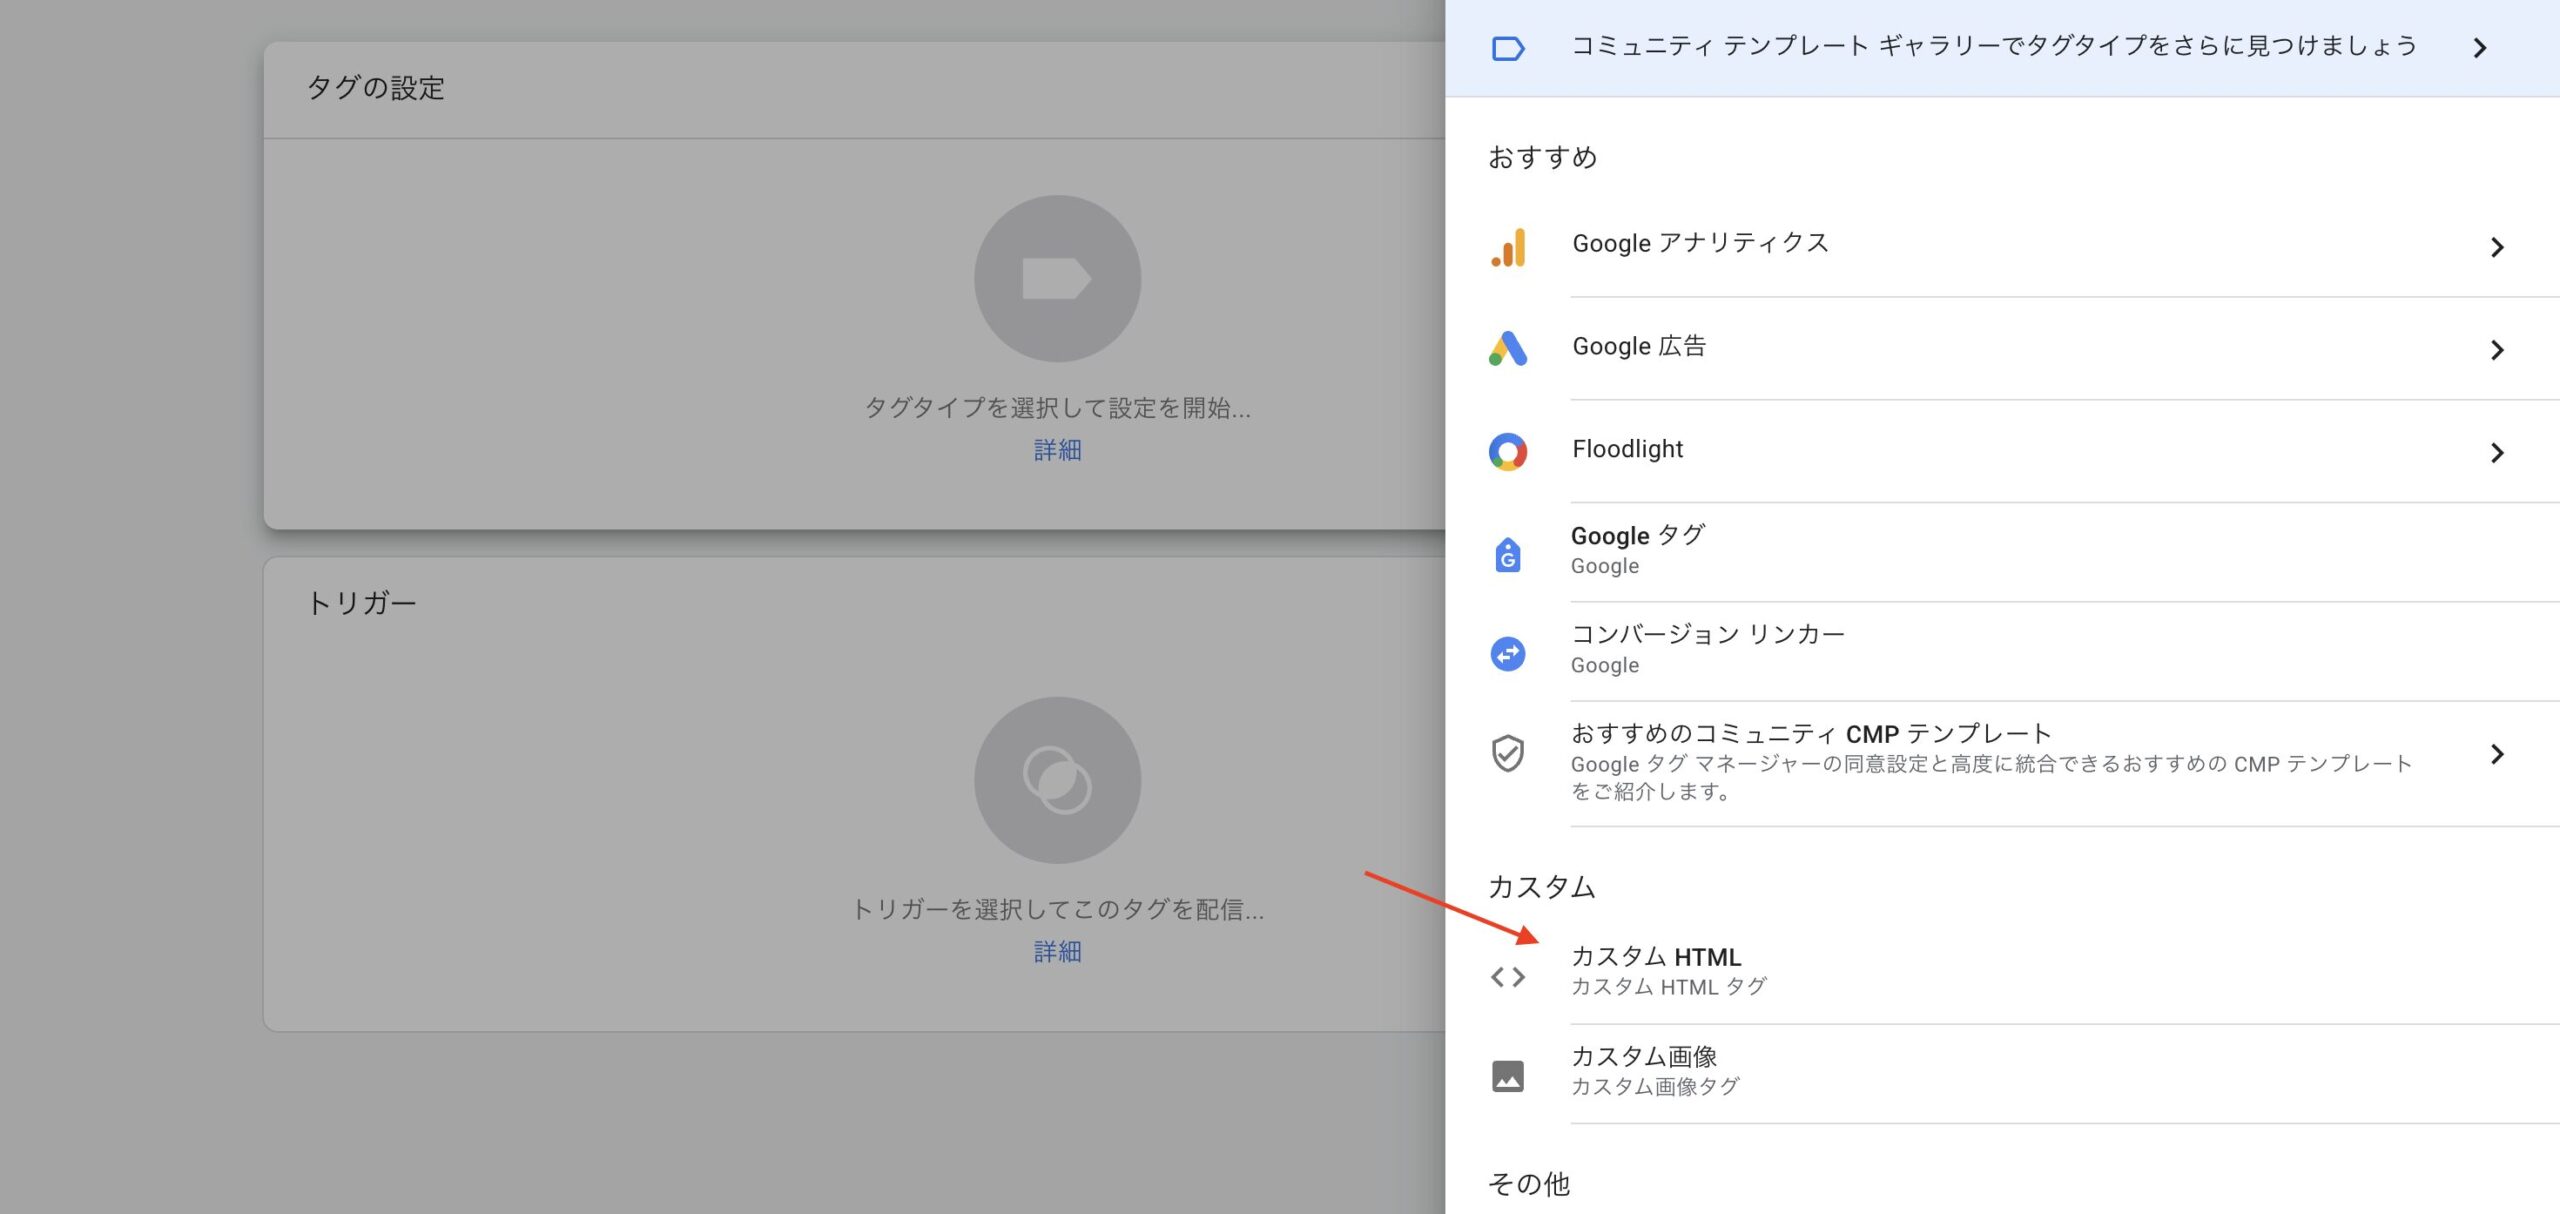2560x1214 pixels.
Task: Click the カスタム画像 picture icon
Action: 1508,1076
